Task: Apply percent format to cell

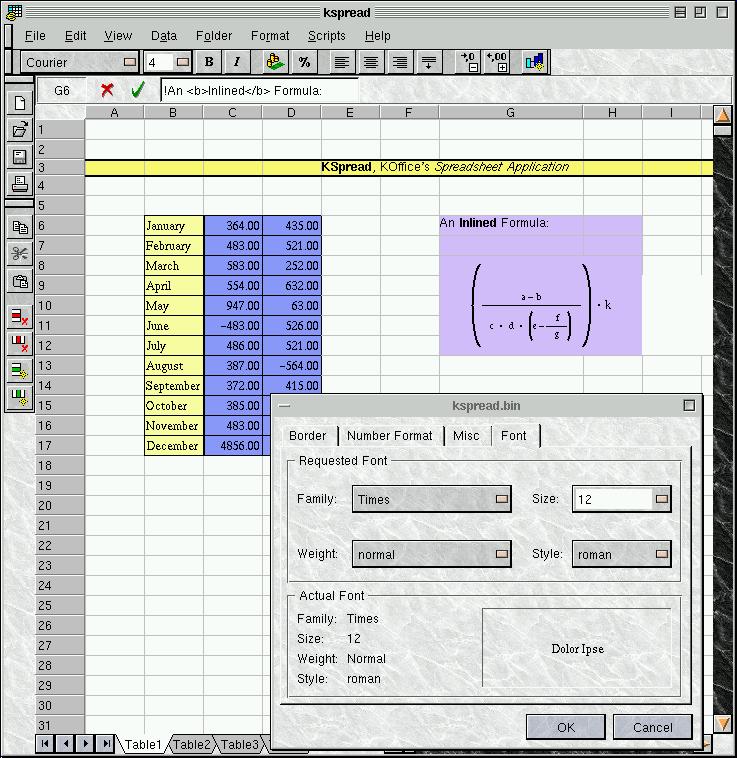Action: (304, 62)
